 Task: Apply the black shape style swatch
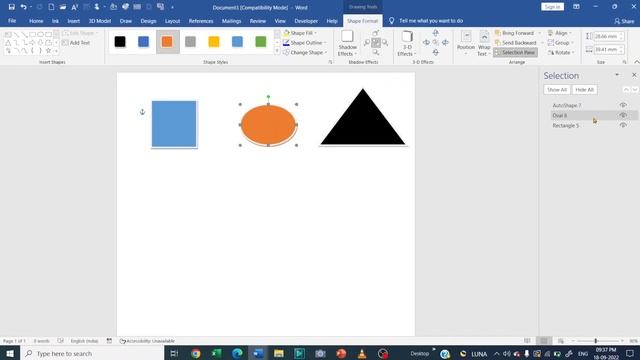pyautogui.click(x=120, y=42)
